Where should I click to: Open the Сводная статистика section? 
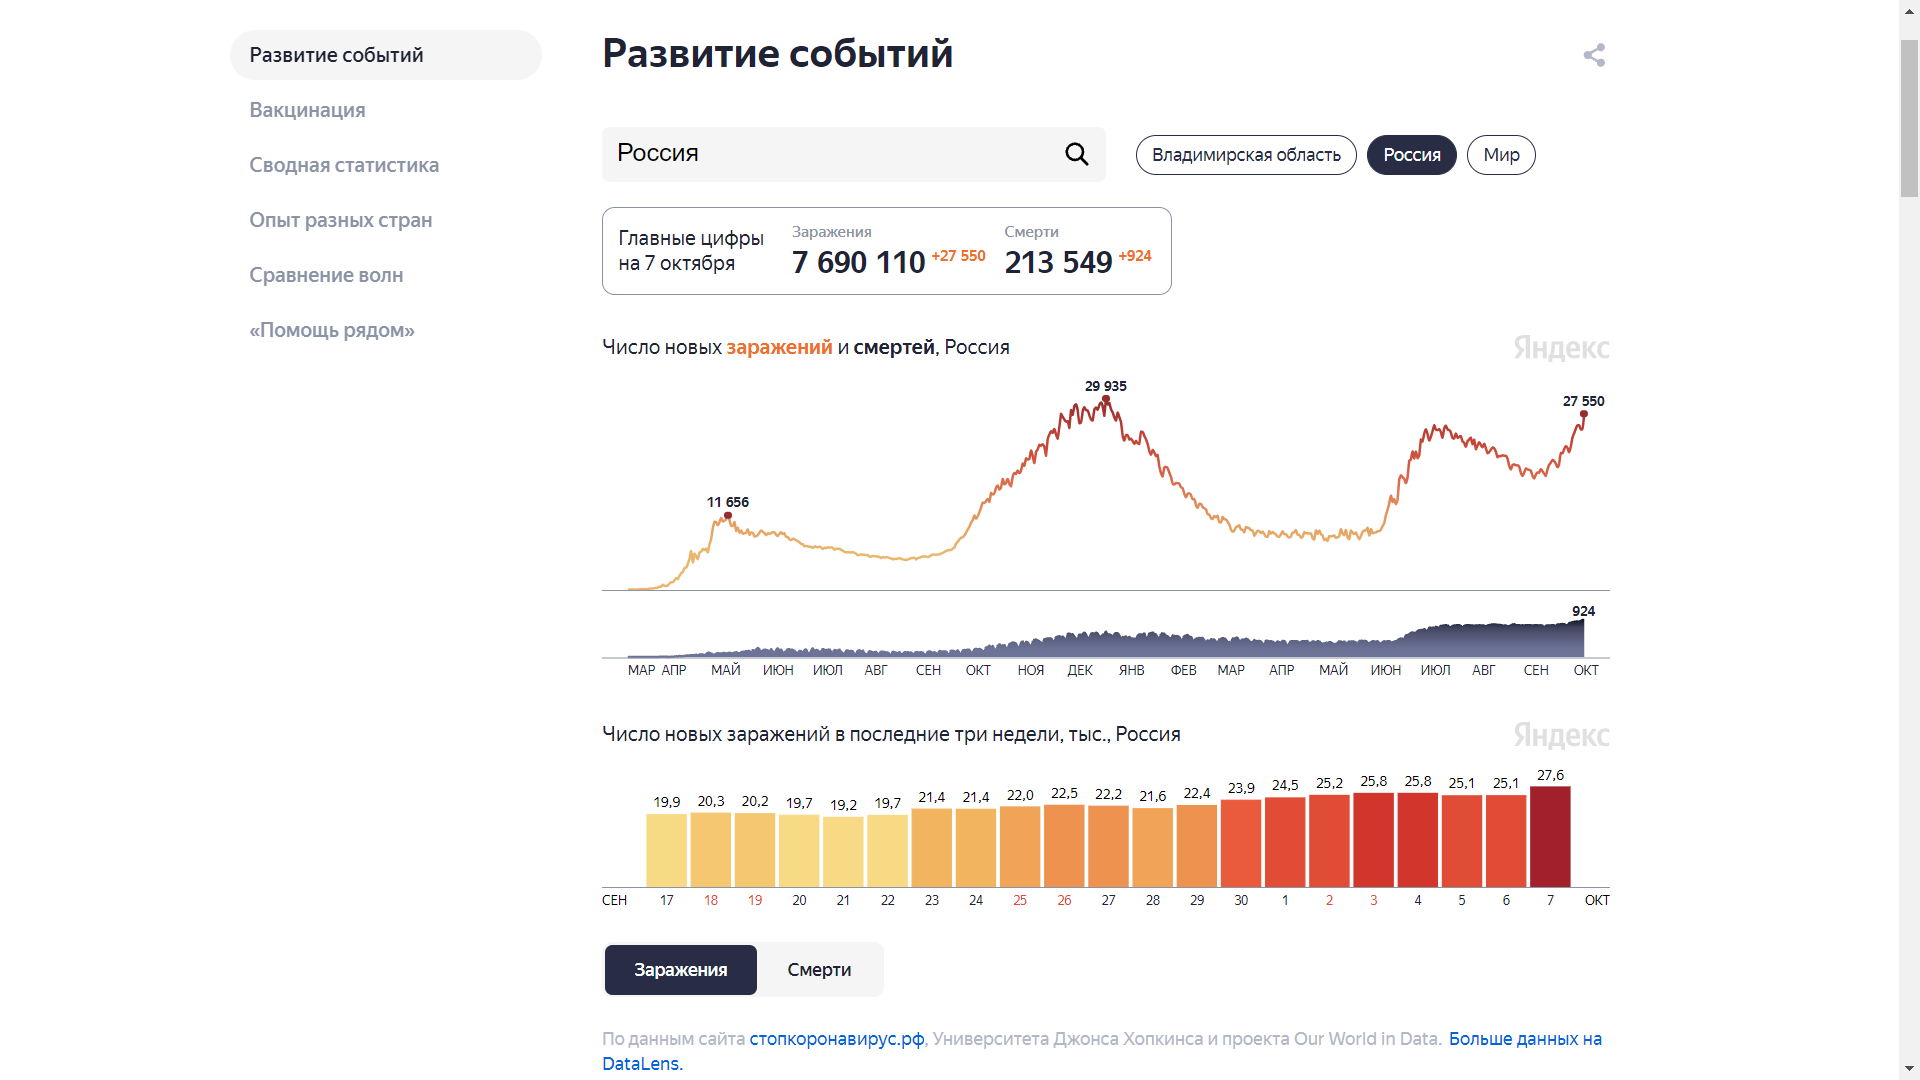tap(344, 165)
